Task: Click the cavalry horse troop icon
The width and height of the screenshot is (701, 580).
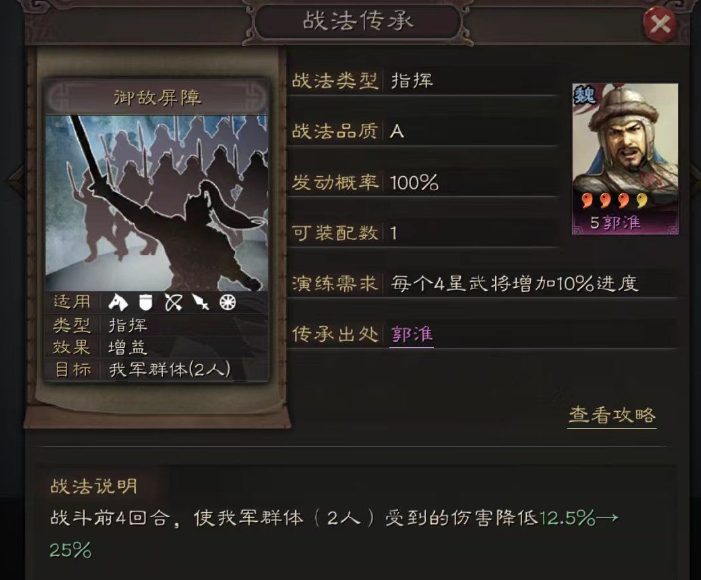Action: (118, 303)
